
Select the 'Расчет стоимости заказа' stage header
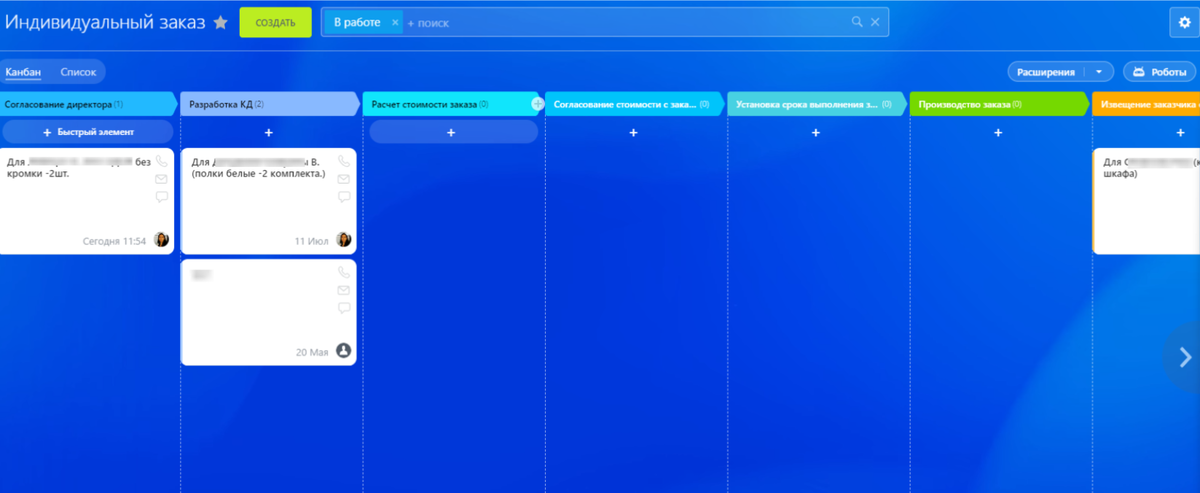coord(452,104)
